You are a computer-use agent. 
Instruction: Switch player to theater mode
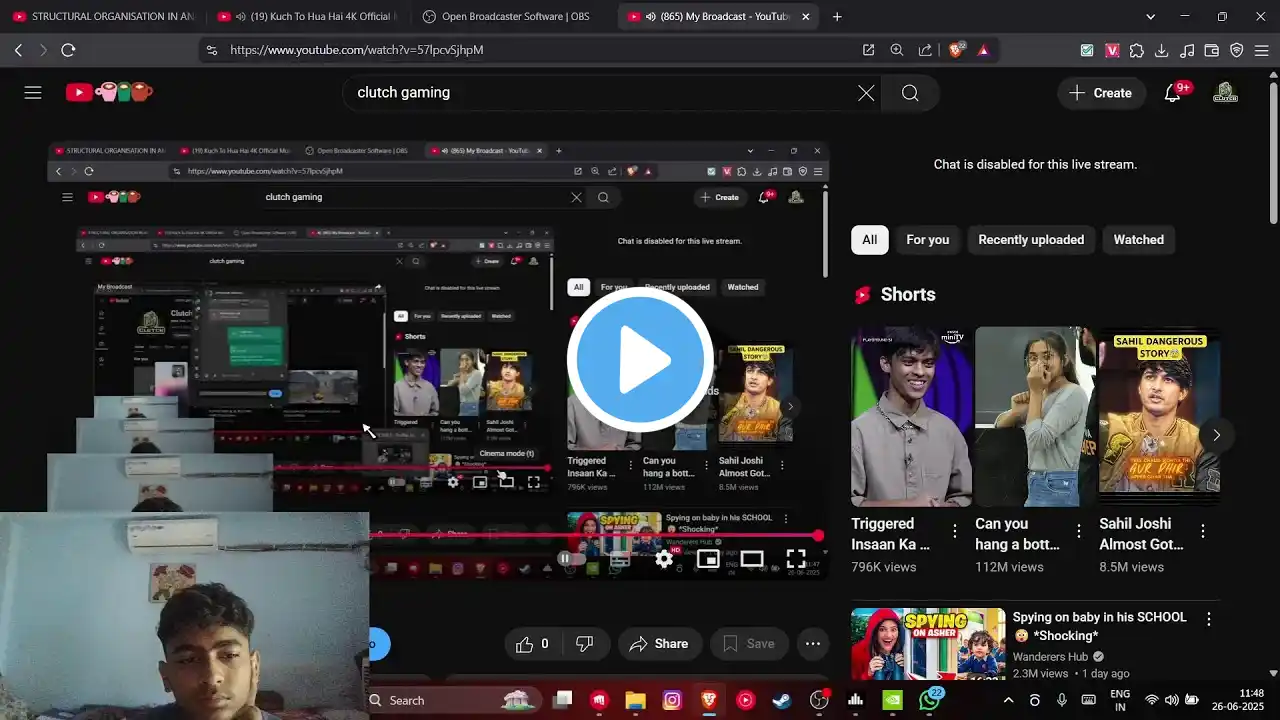tap(752, 559)
